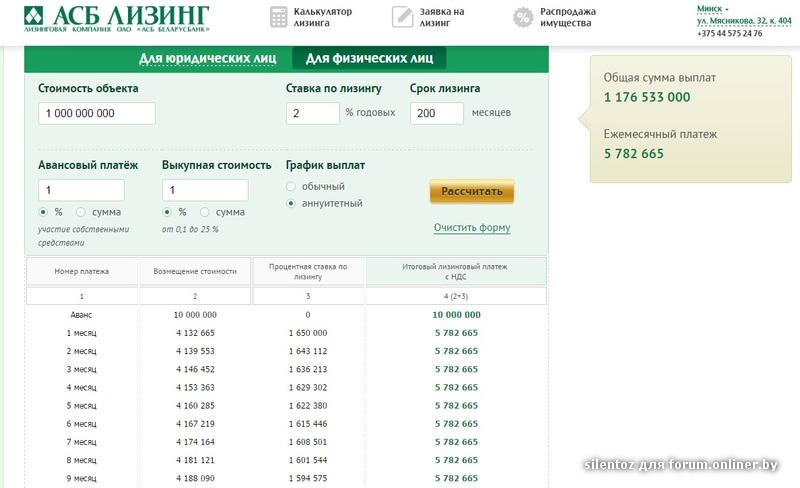Click Очистить форму link

[x=472, y=227]
